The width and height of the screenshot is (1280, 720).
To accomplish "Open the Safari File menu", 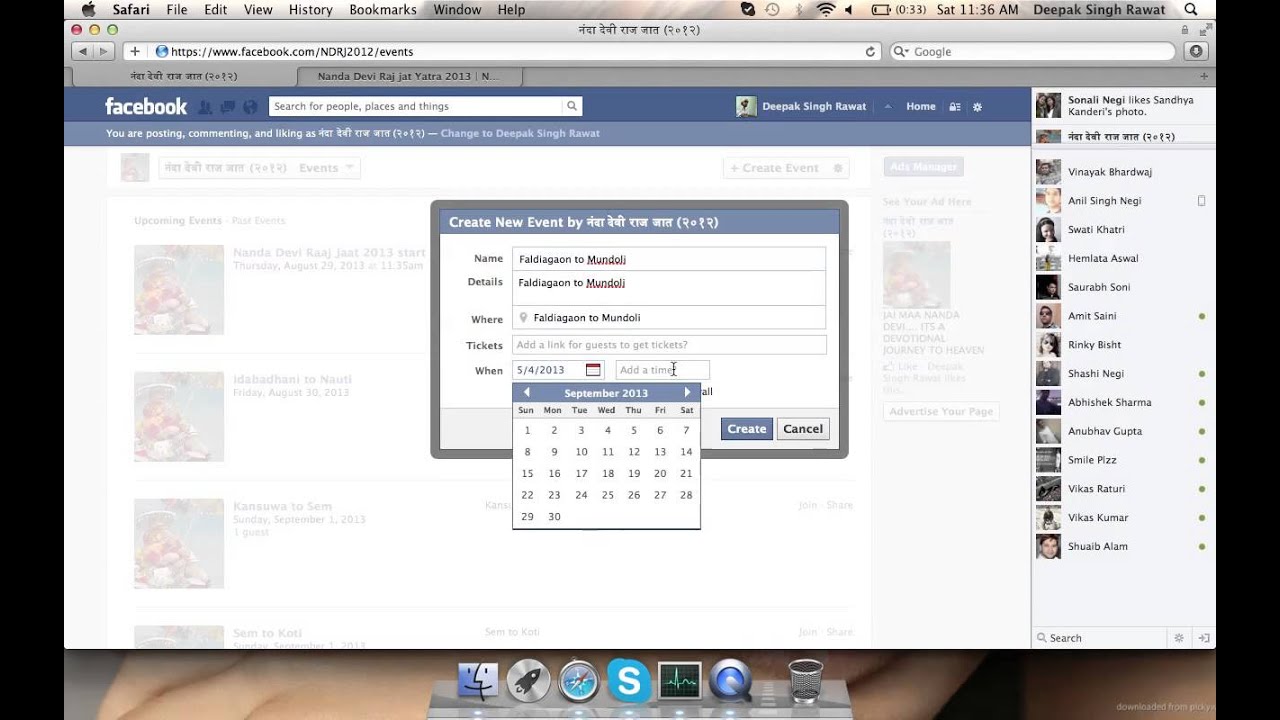I will pyautogui.click(x=177, y=9).
